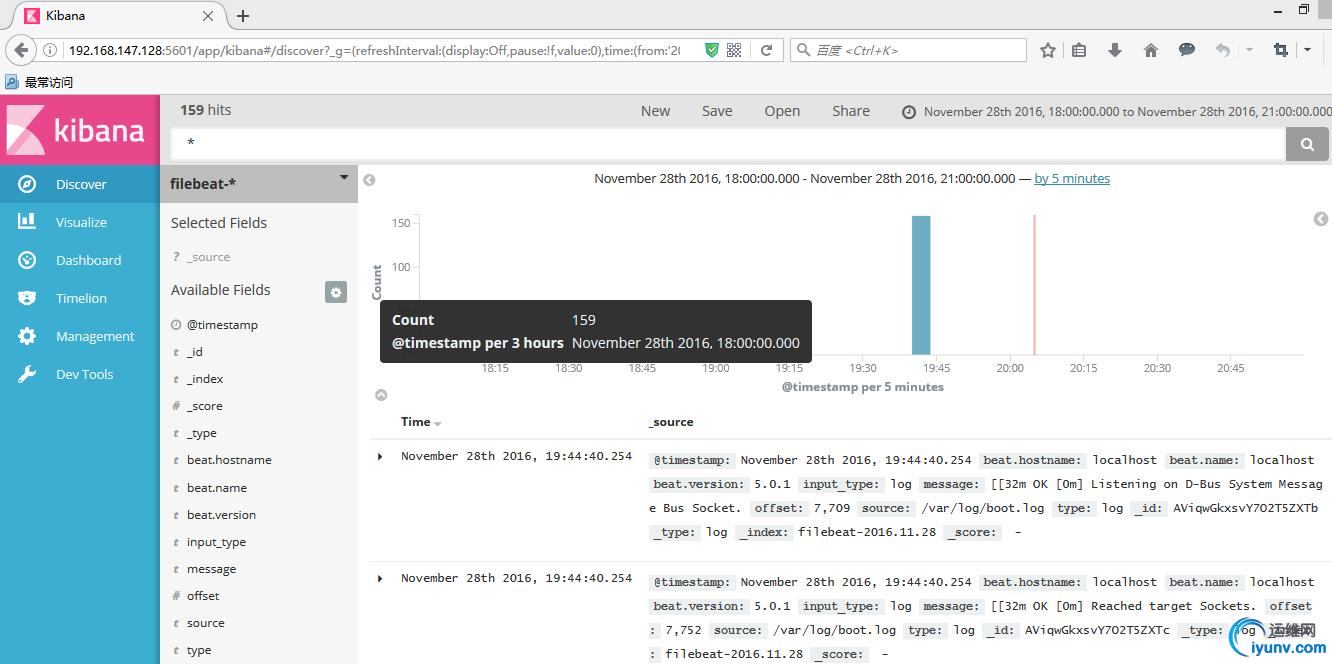Click the QR code icon in address bar

[734, 50]
